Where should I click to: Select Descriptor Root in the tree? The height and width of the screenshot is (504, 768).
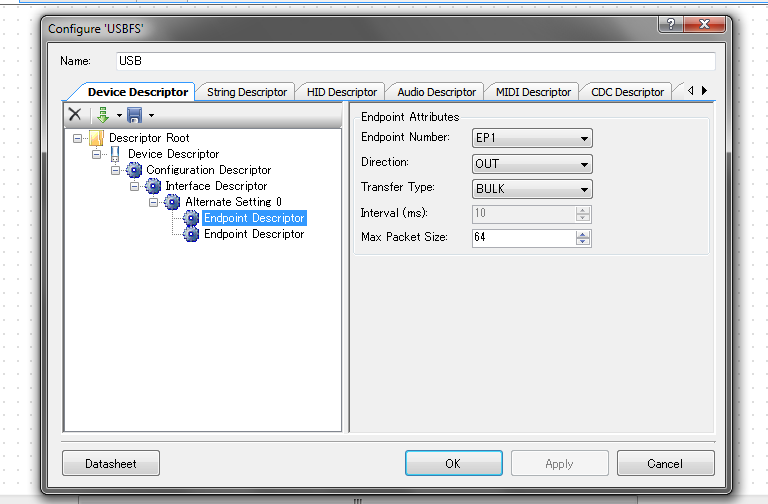[x=149, y=138]
